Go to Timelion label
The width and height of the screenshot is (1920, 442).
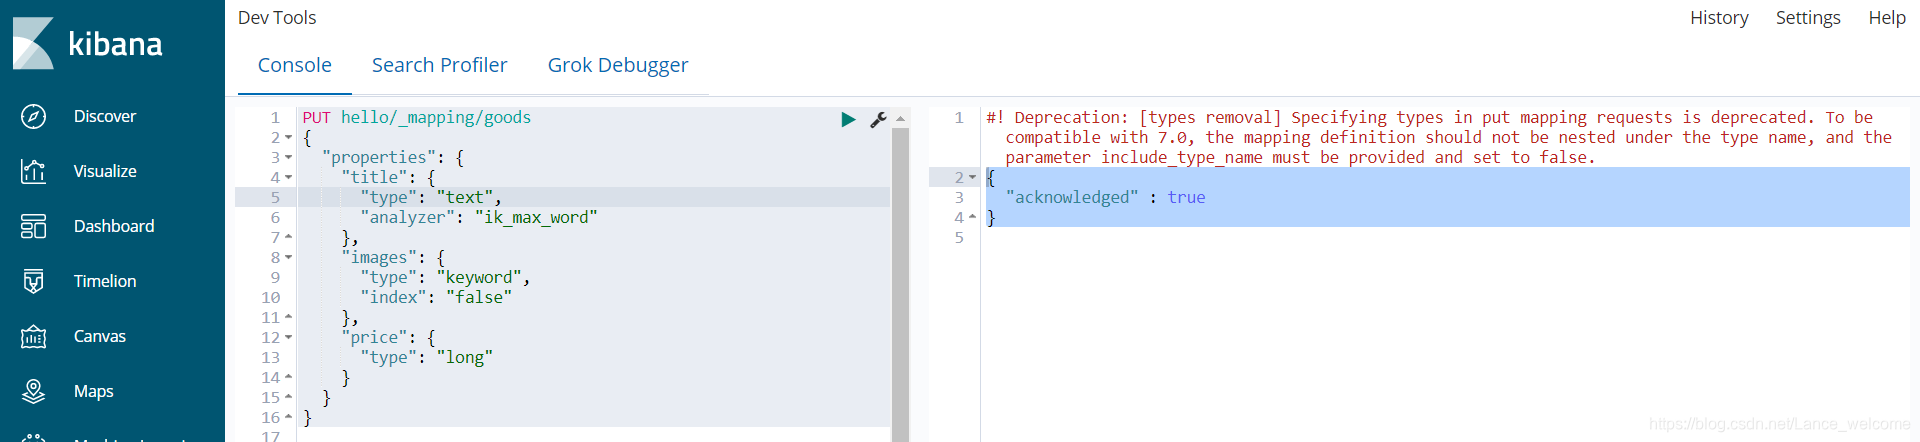(x=105, y=282)
